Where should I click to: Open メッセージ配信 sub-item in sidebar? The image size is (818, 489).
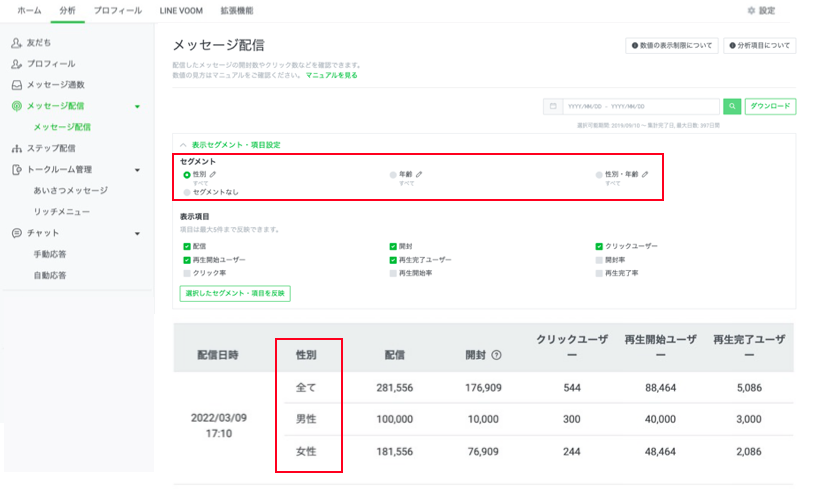62,127
